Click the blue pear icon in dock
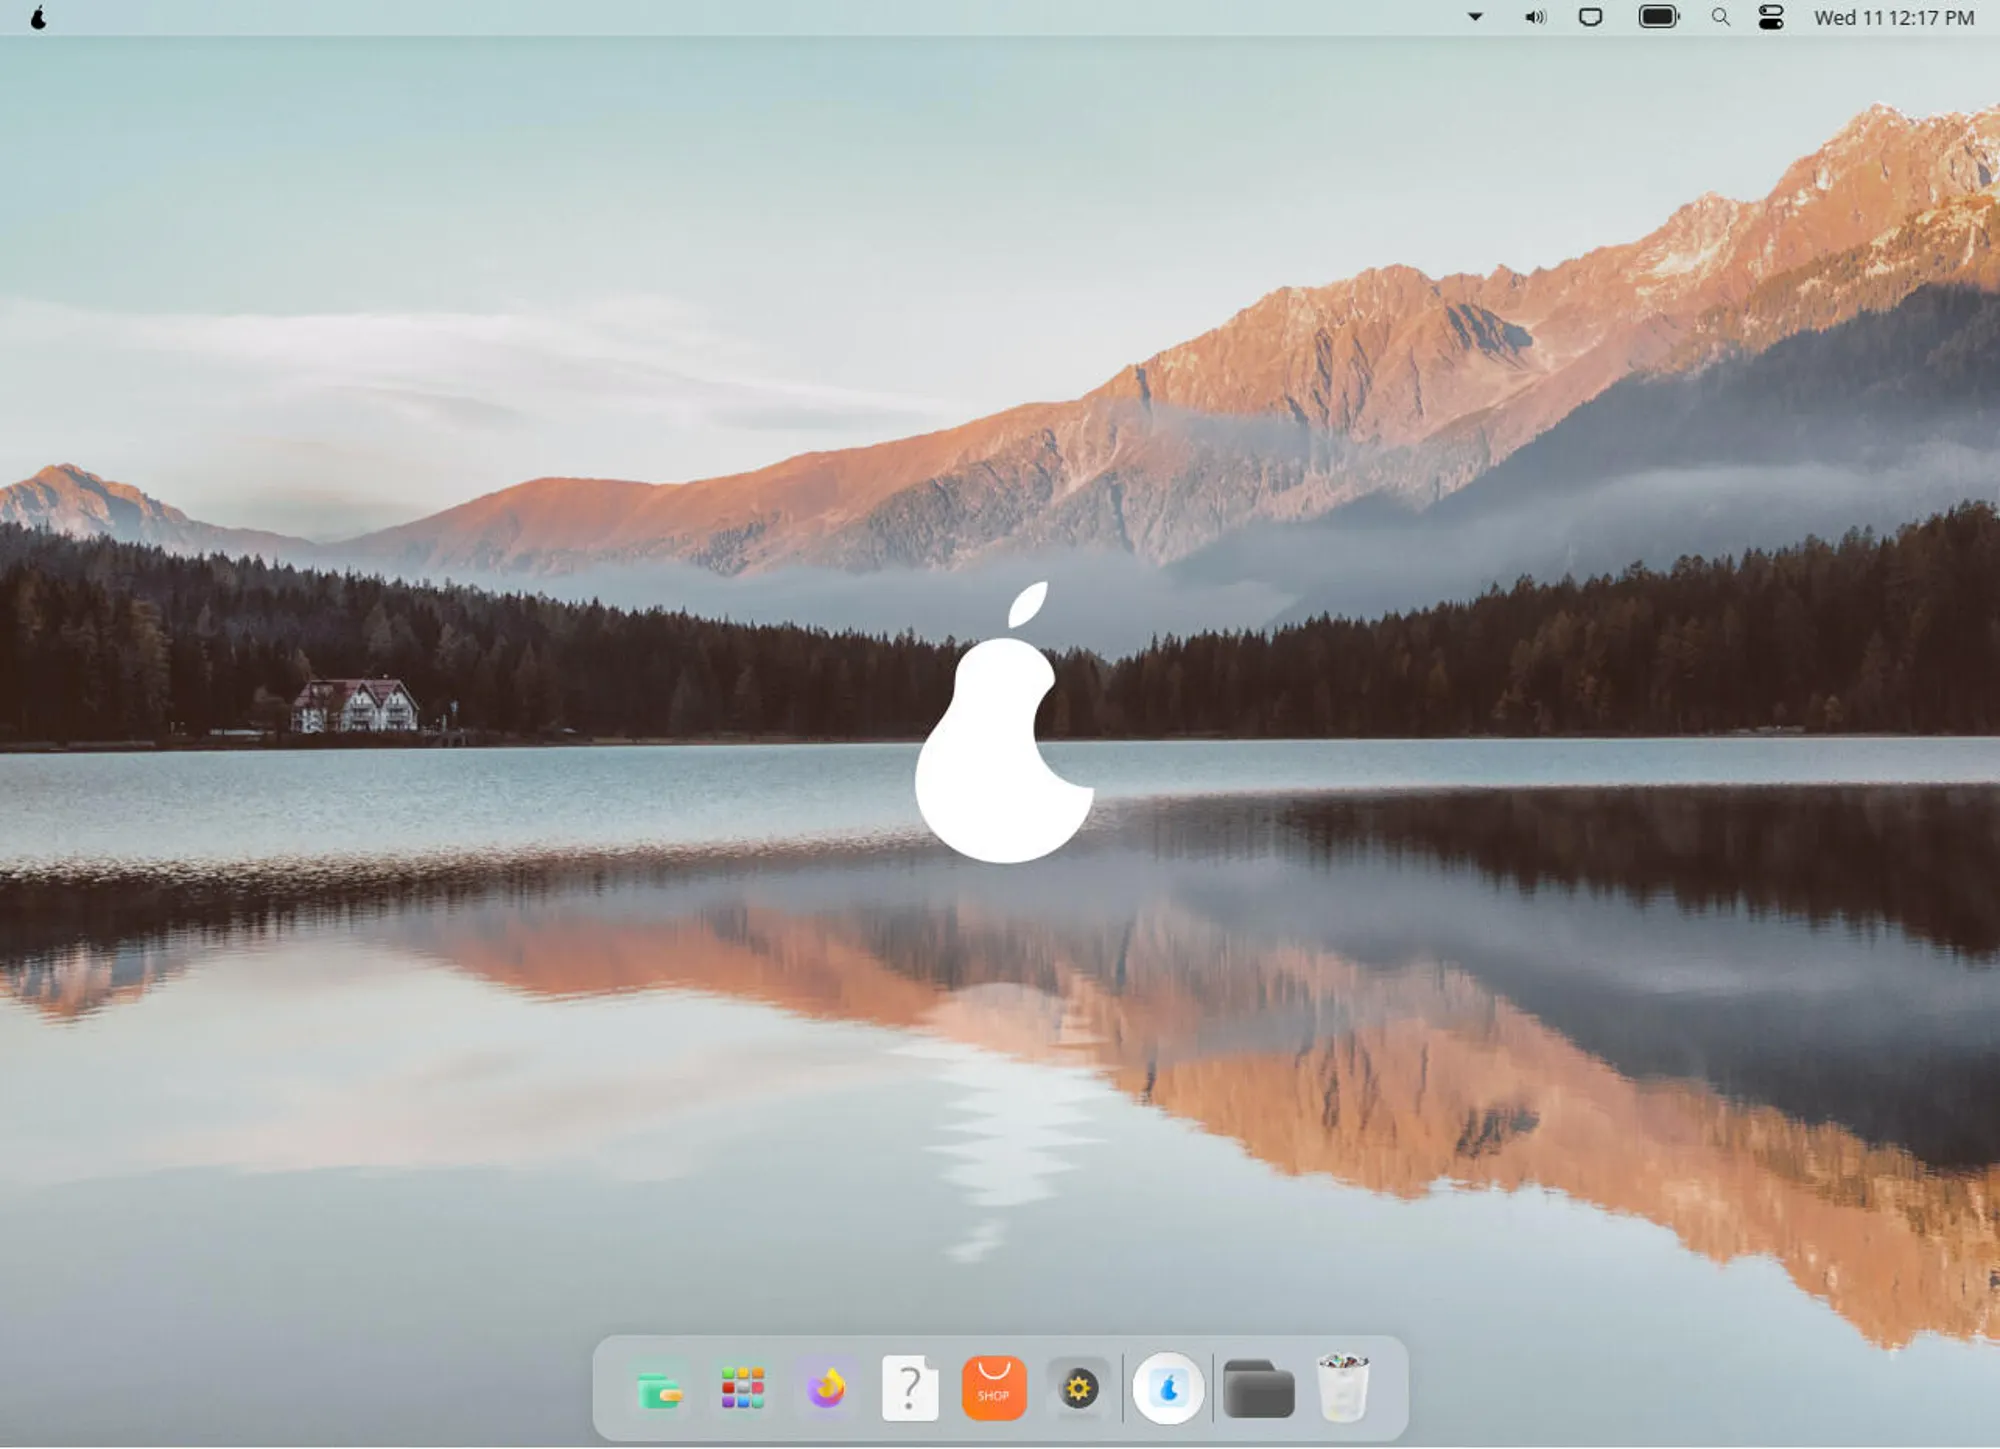This screenshot has width=2000, height=1449. point(1168,1388)
